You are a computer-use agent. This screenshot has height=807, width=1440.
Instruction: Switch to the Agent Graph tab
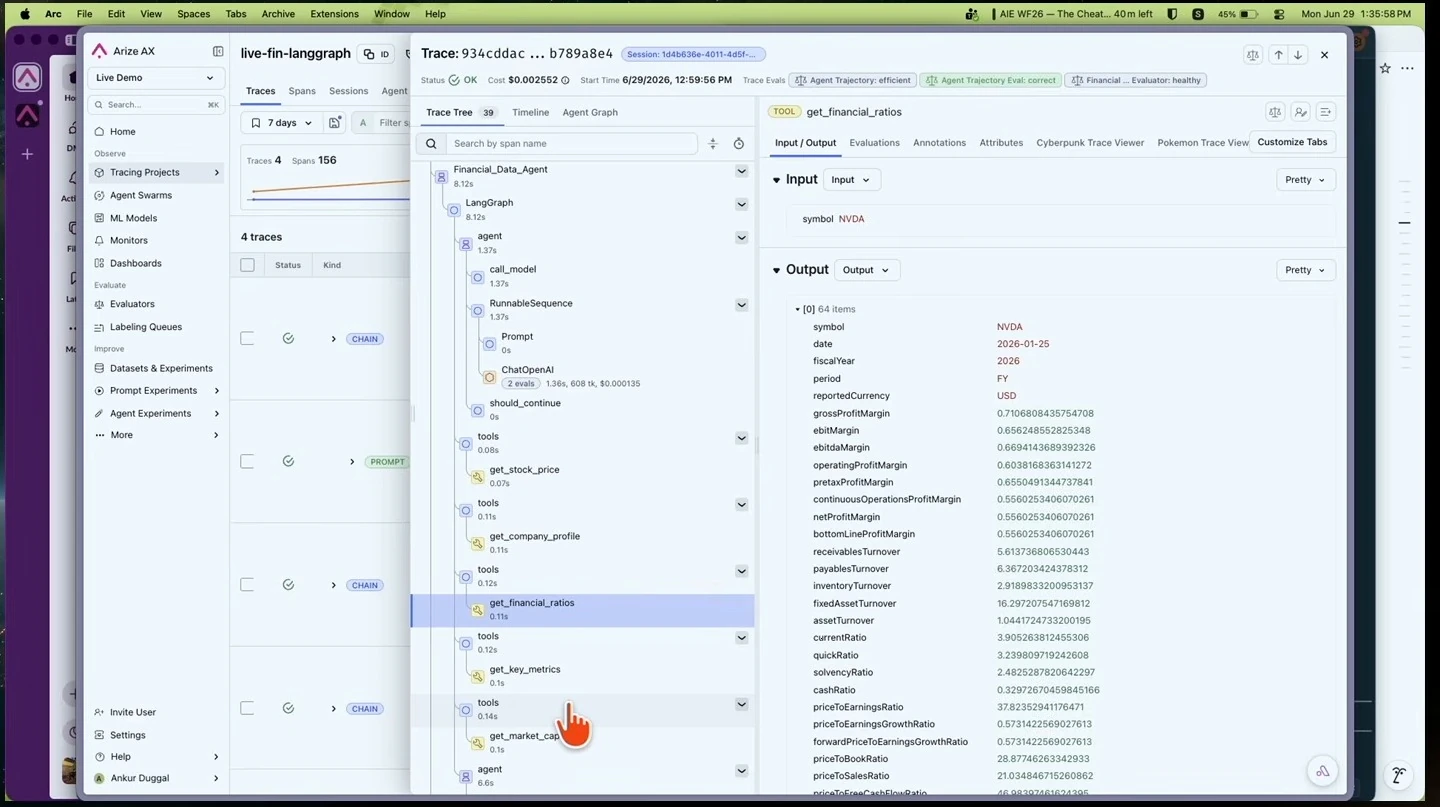[590, 112]
